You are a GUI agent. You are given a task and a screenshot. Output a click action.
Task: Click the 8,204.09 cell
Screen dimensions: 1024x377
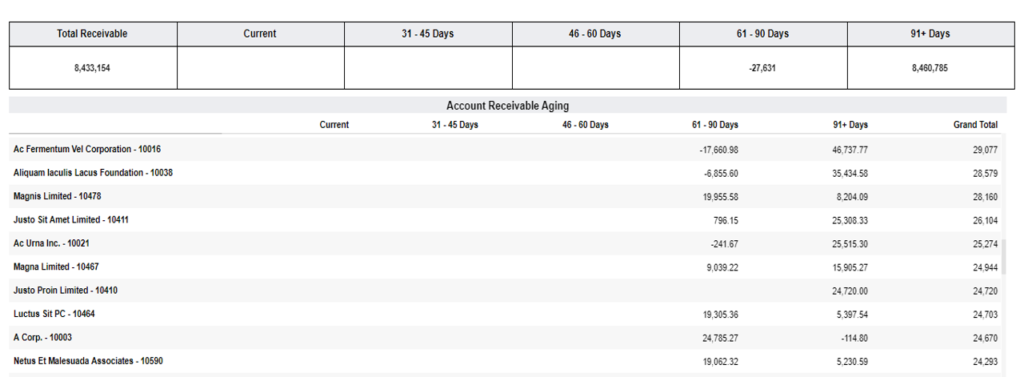(852, 197)
